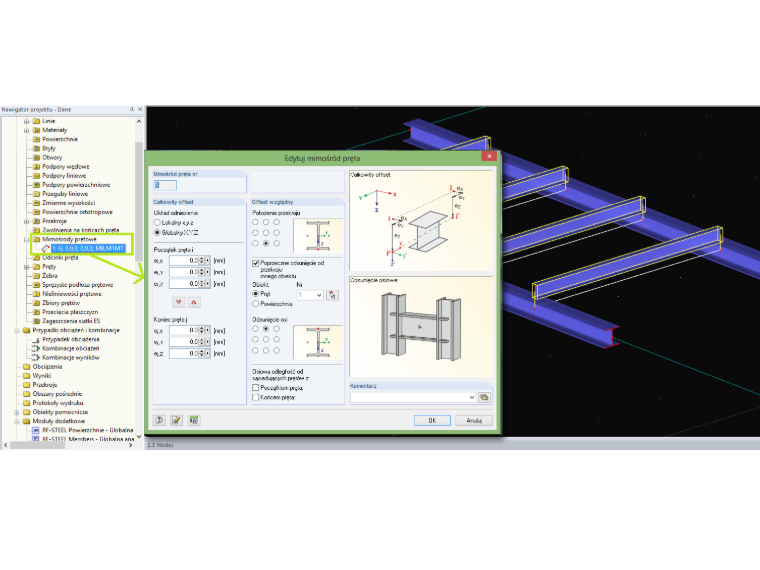
Task: Close the Edytuj mimośród pręta dialog
Action: click(x=489, y=156)
